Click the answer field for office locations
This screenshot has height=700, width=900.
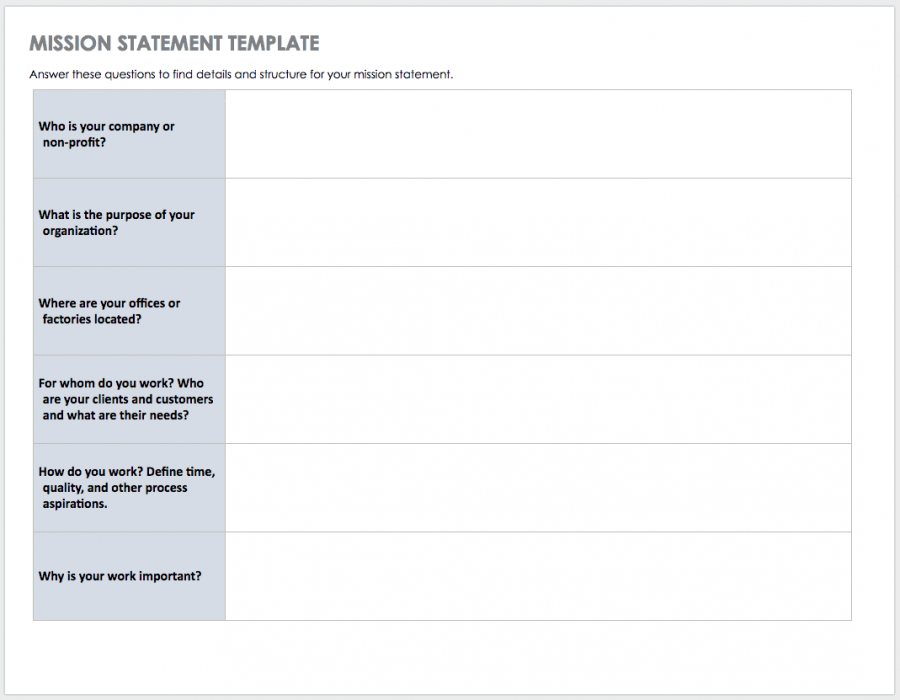point(540,311)
